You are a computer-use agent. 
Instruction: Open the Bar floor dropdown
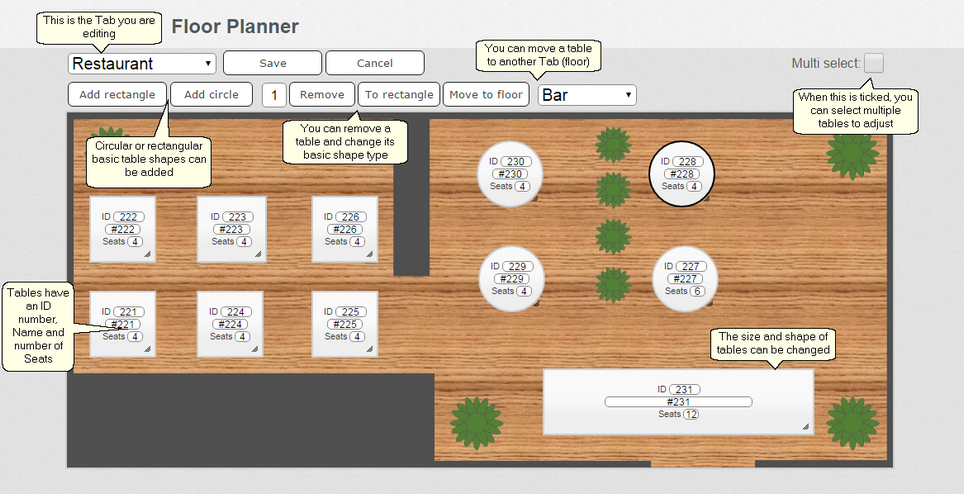(587, 95)
